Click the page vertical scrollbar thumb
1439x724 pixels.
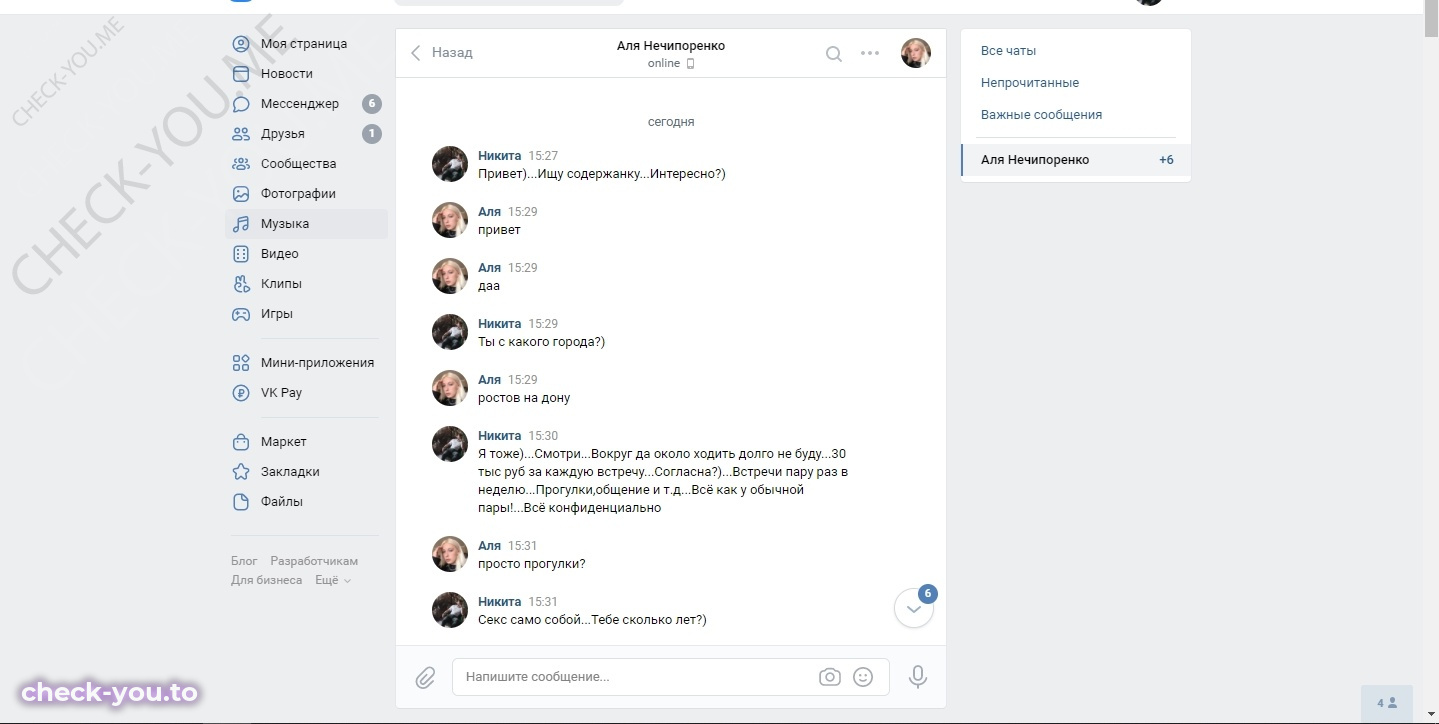pos(1431,18)
